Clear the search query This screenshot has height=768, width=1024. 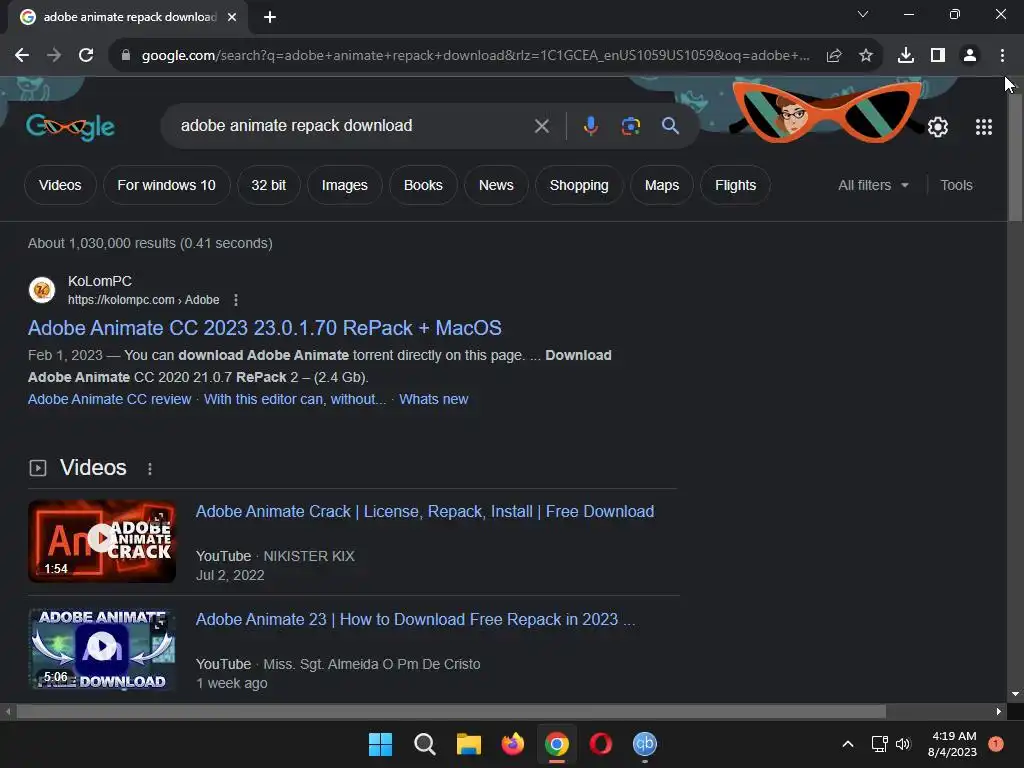coord(541,126)
